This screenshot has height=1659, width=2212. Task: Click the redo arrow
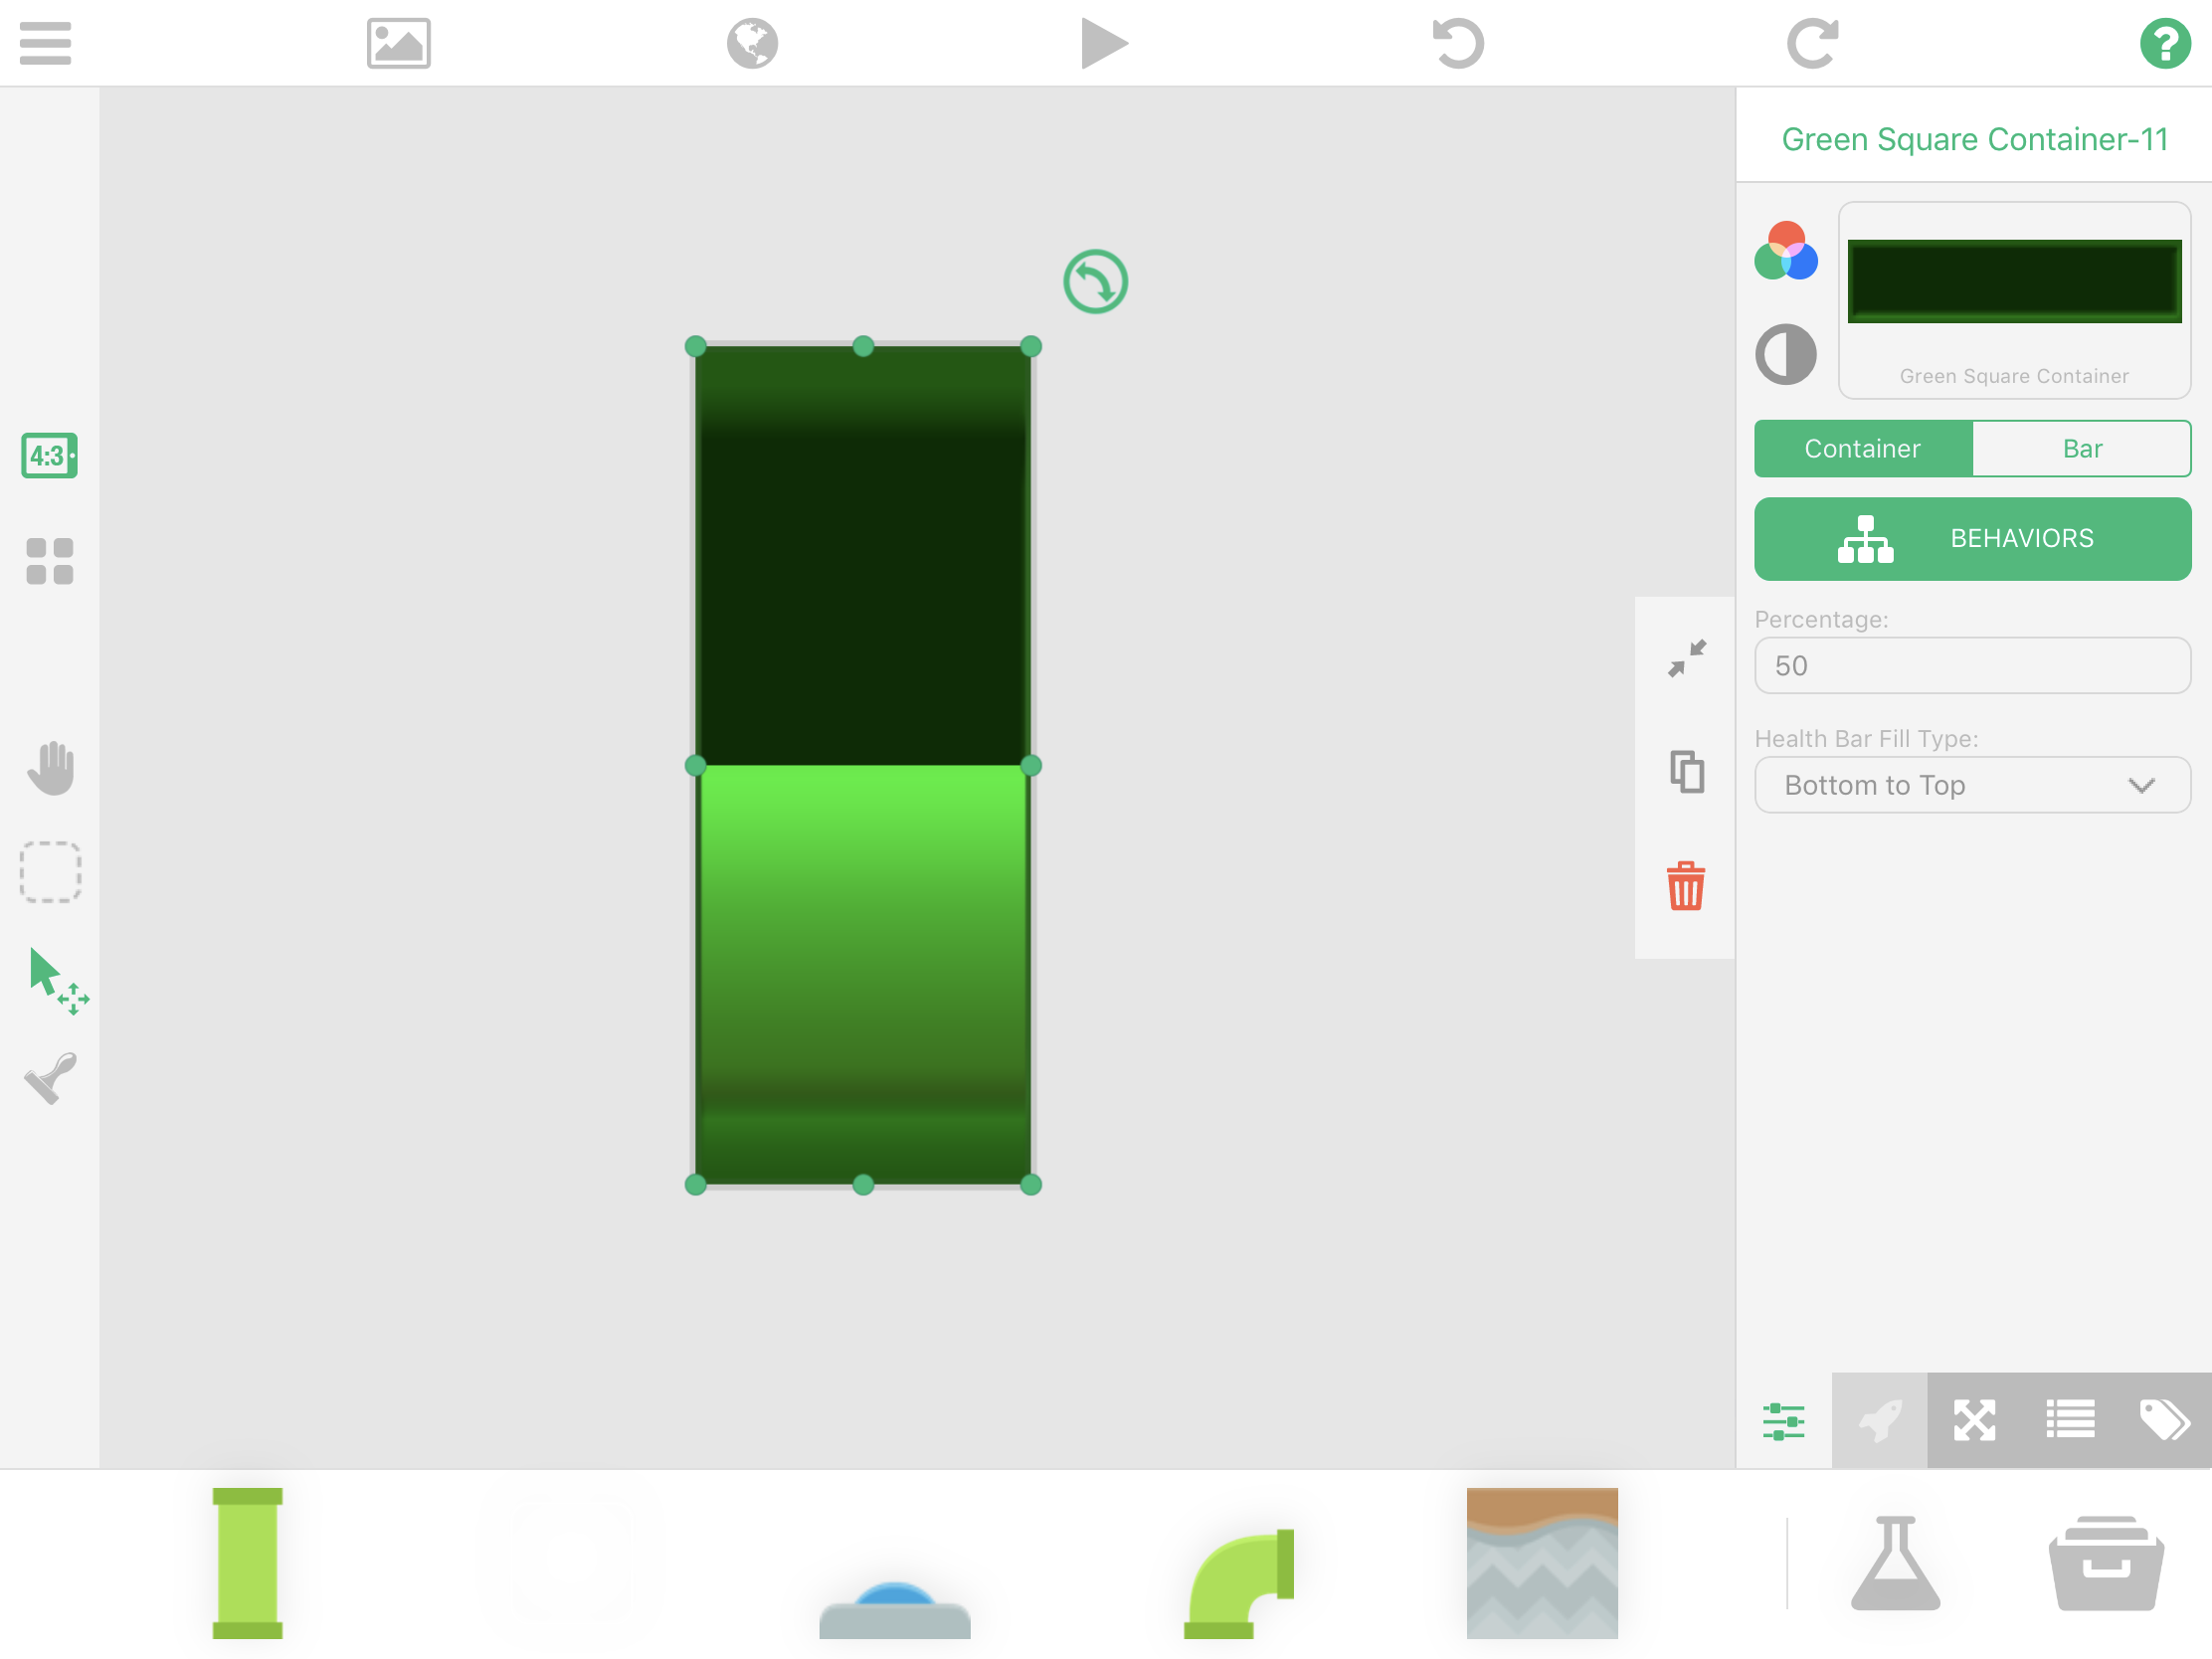point(1812,43)
